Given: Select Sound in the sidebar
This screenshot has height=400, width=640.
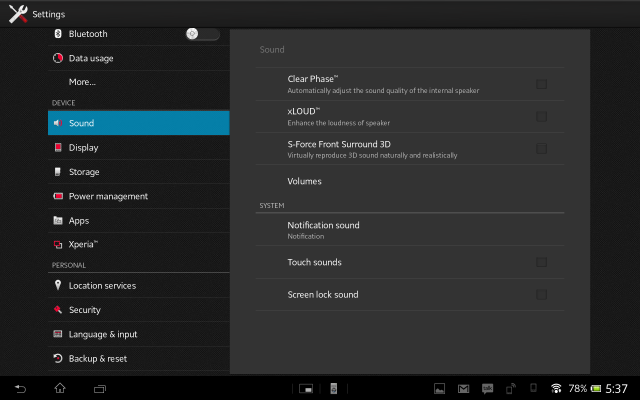Looking at the screenshot, I should pos(138,123).
